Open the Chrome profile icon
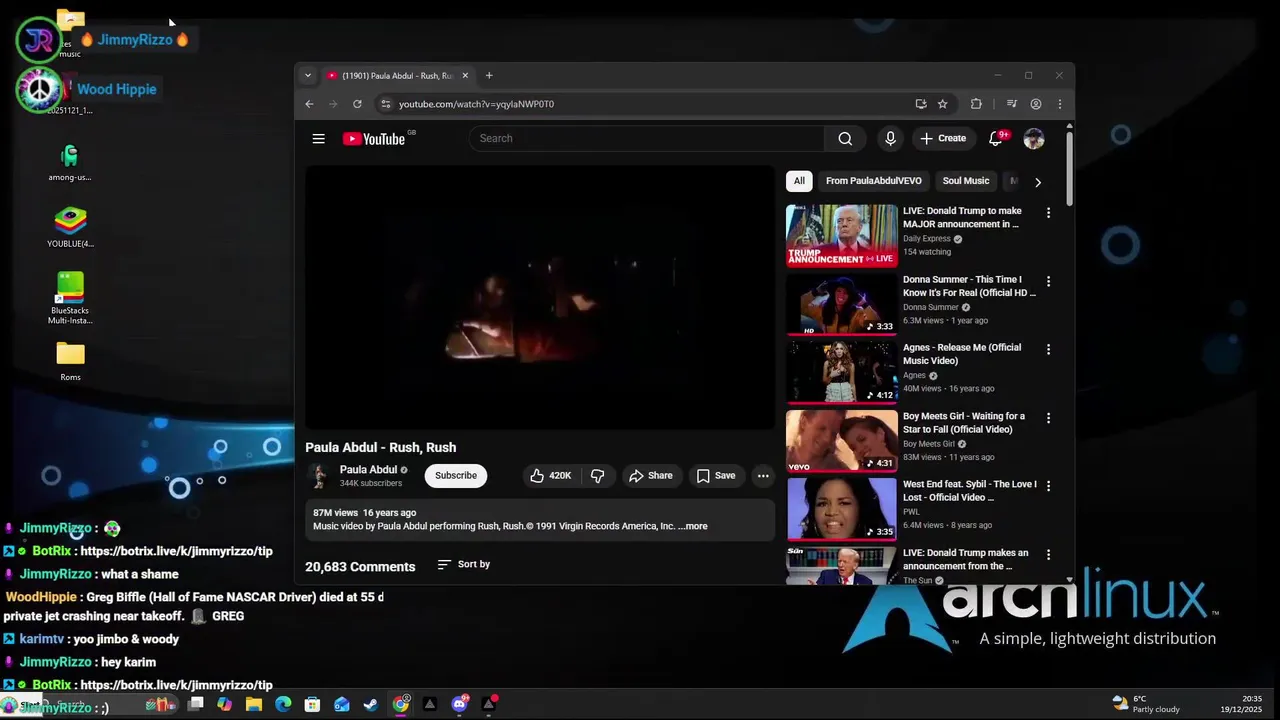This screenshot has width=1280, height=720. pyautogui.click(x=1036, y=104)
